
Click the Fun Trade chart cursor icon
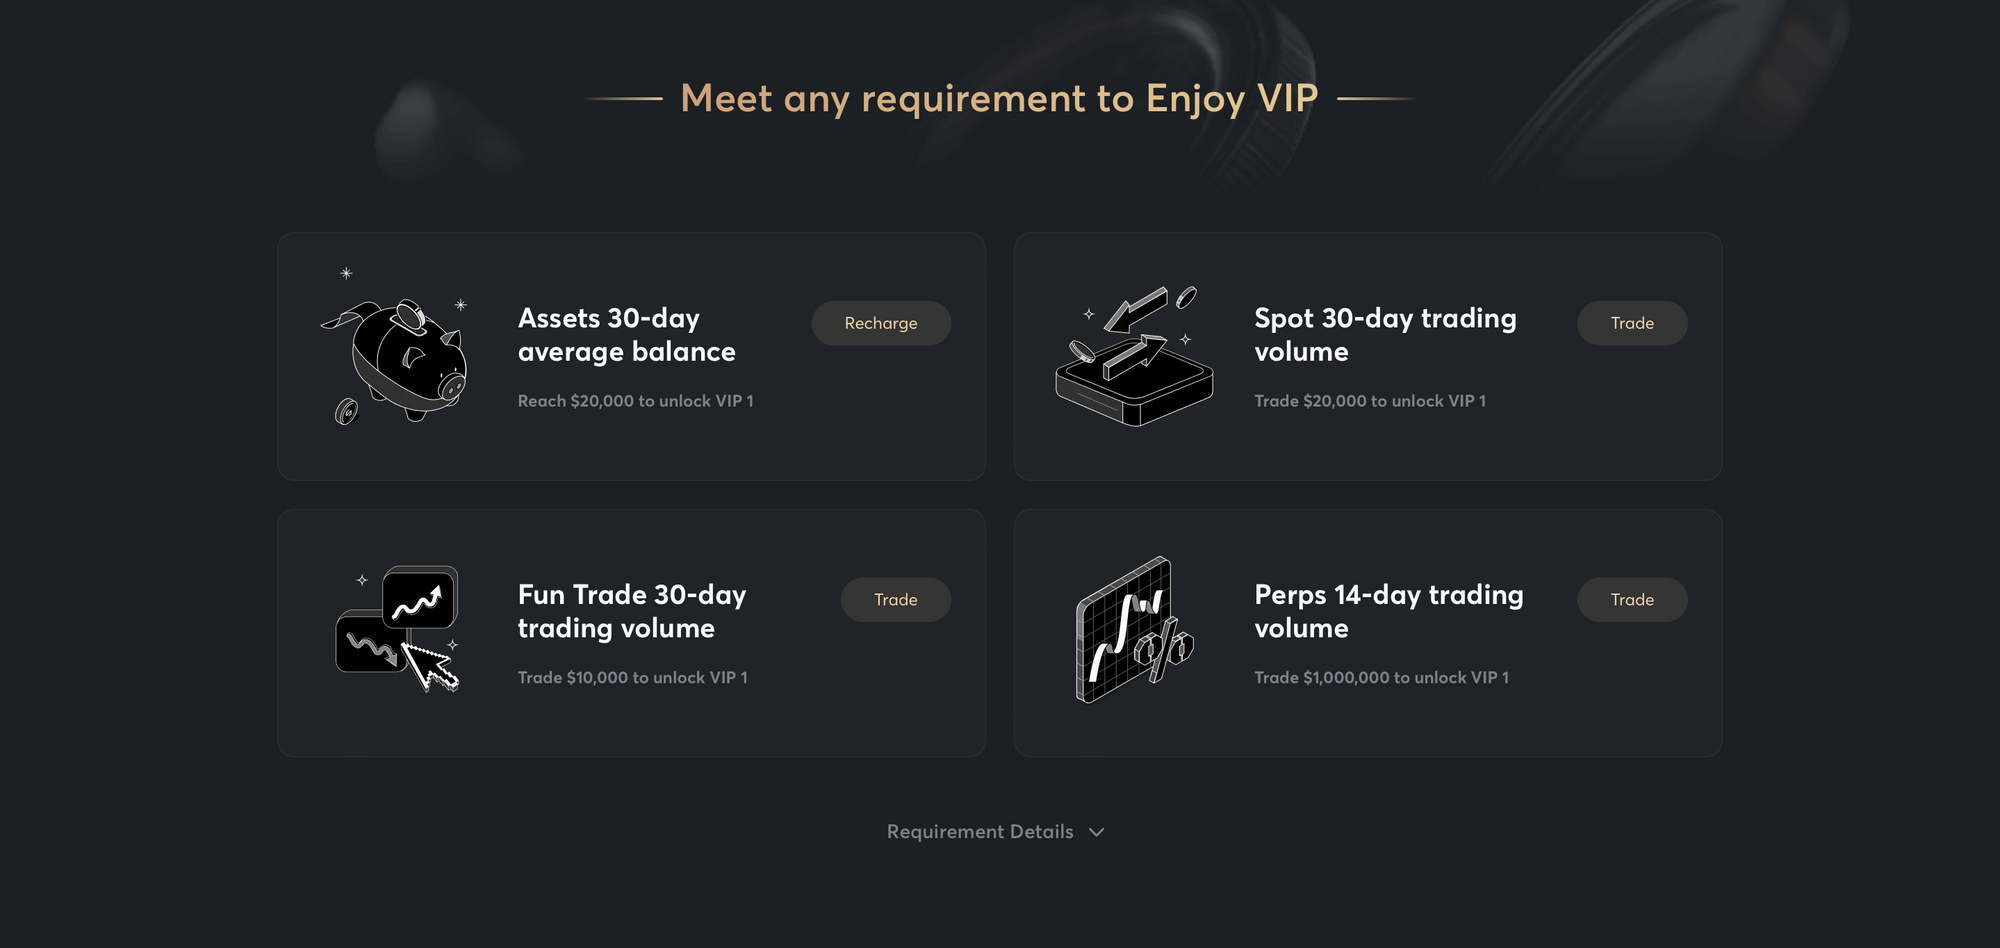[398, 629]
